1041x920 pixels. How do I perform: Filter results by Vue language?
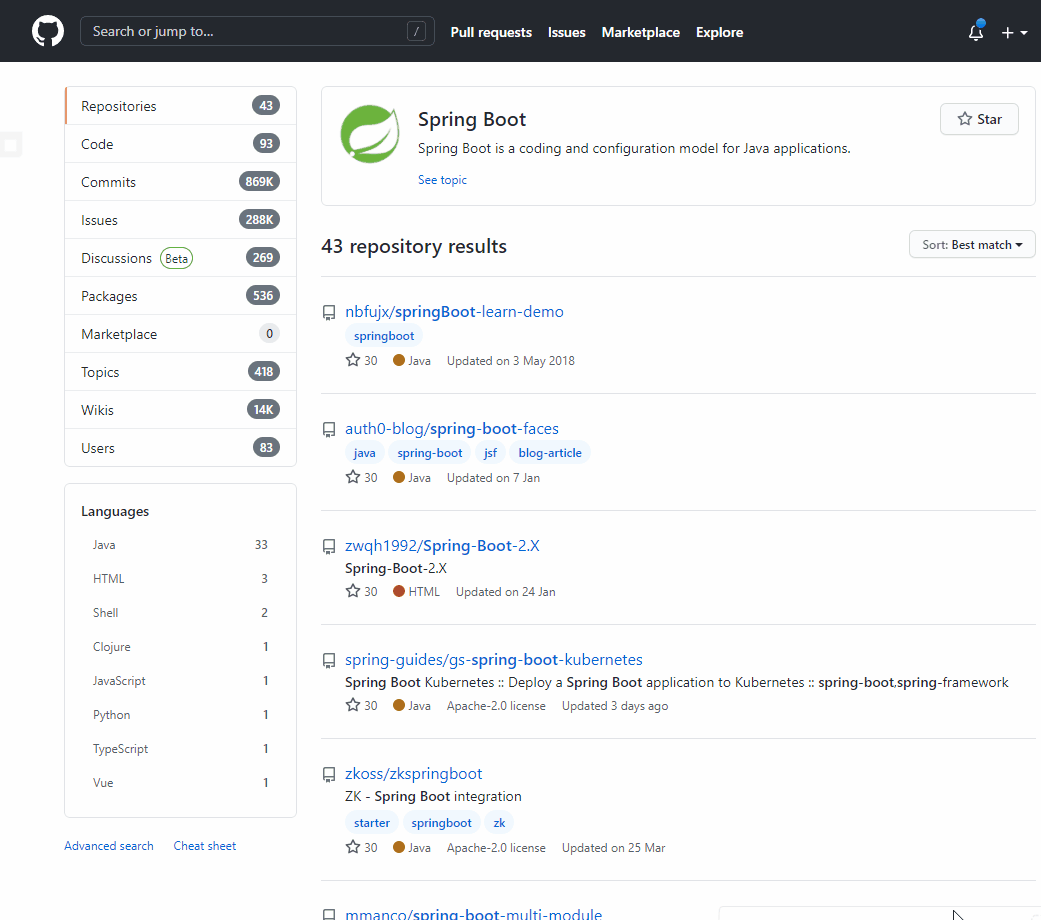(181, 783)
